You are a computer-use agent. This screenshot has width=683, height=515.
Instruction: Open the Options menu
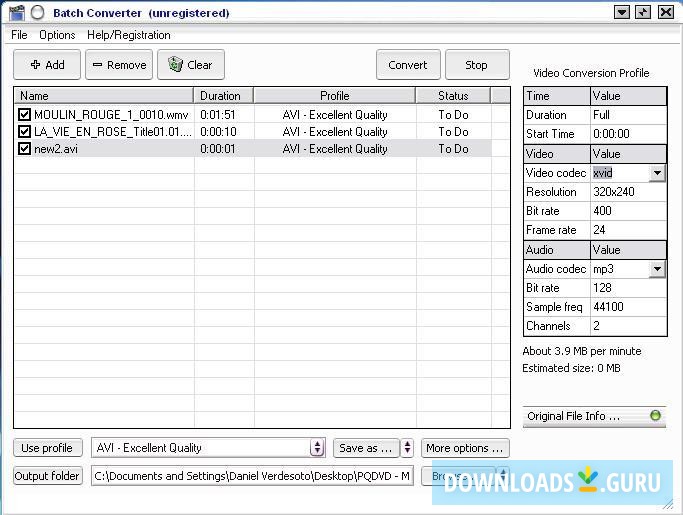57,35
